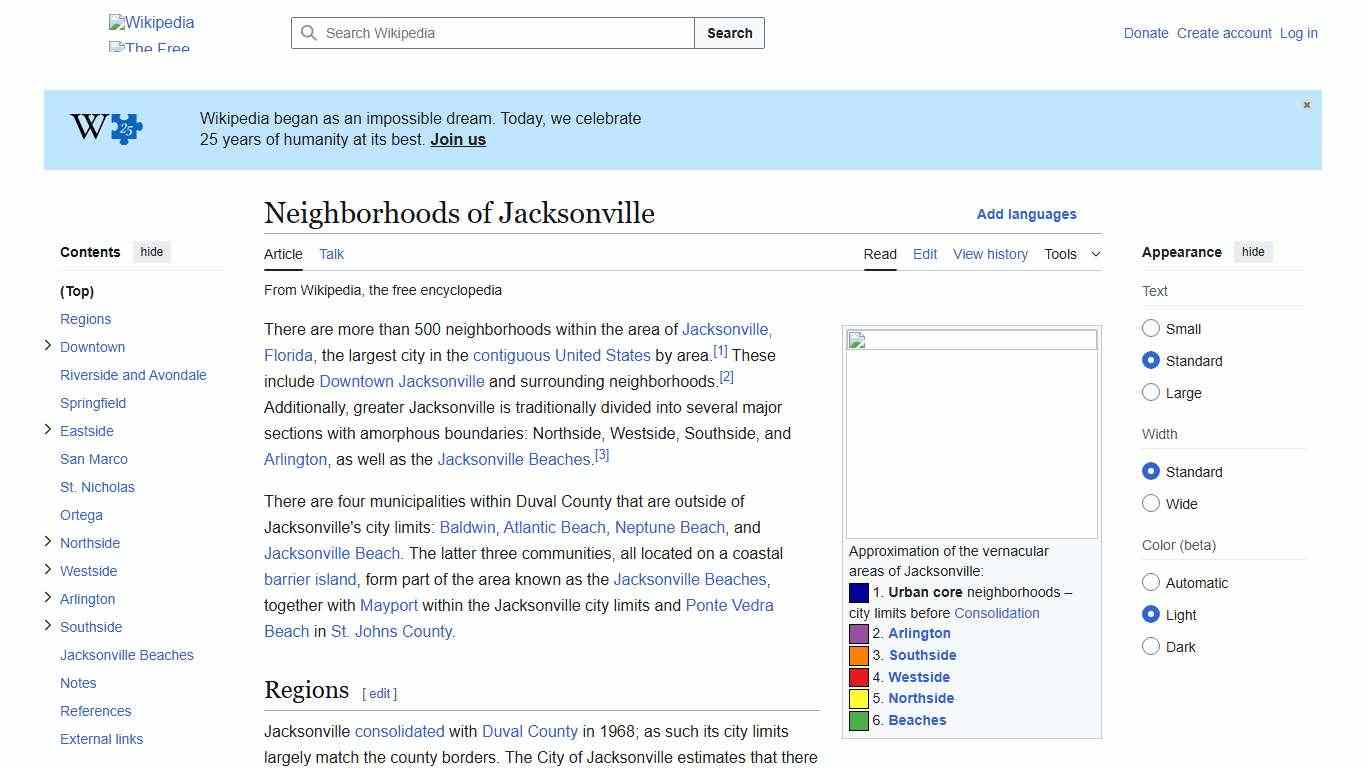This screenshot has width=1366, height=768.
Task: Expand the Arlington section in Contents
Action: pos(47,598)
